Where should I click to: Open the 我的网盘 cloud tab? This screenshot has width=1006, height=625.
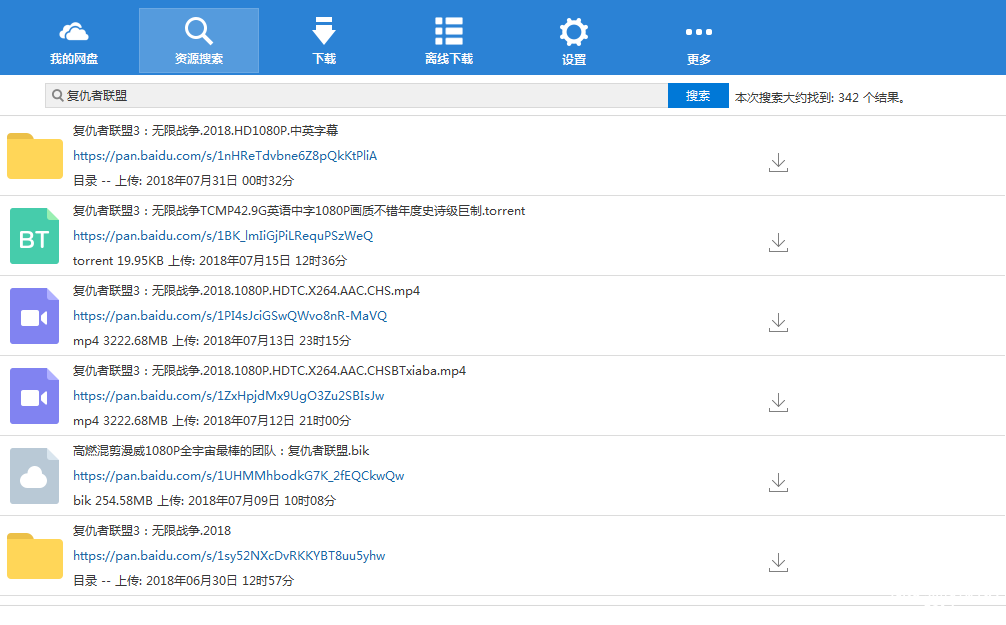(74, 41)
